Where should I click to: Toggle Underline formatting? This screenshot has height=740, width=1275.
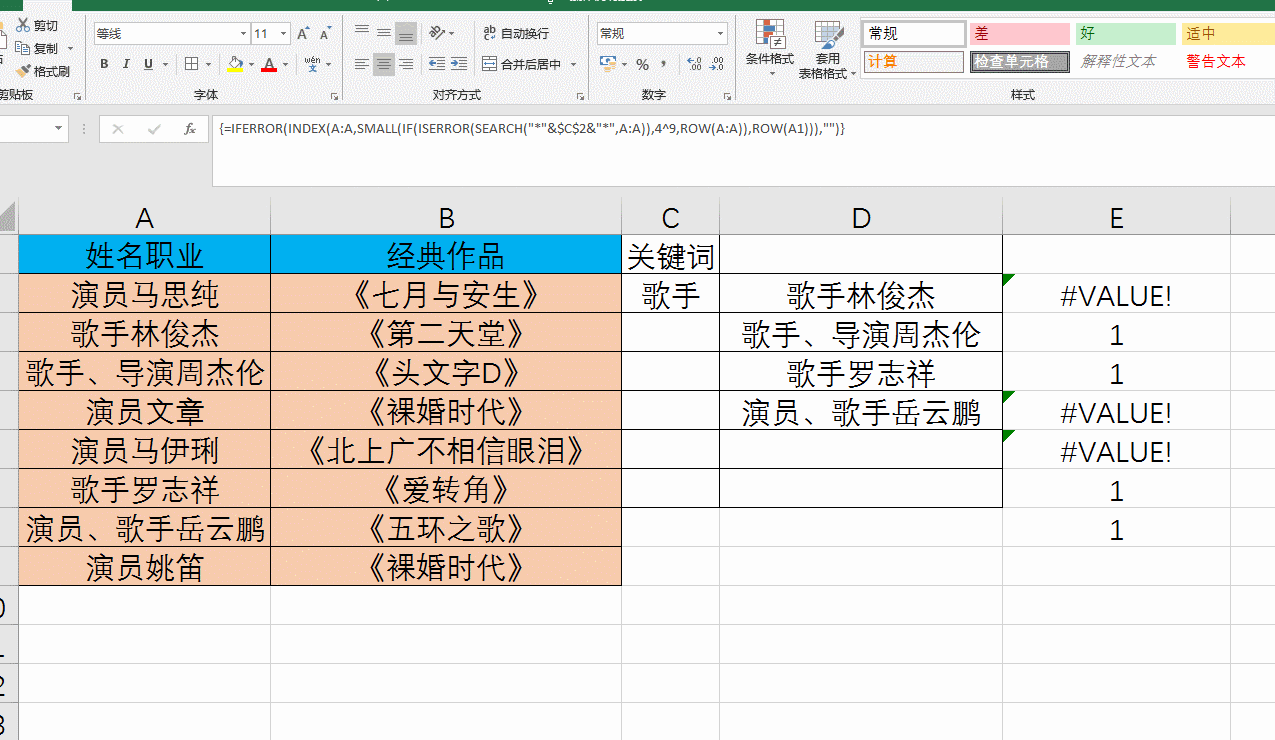[148, 64]
